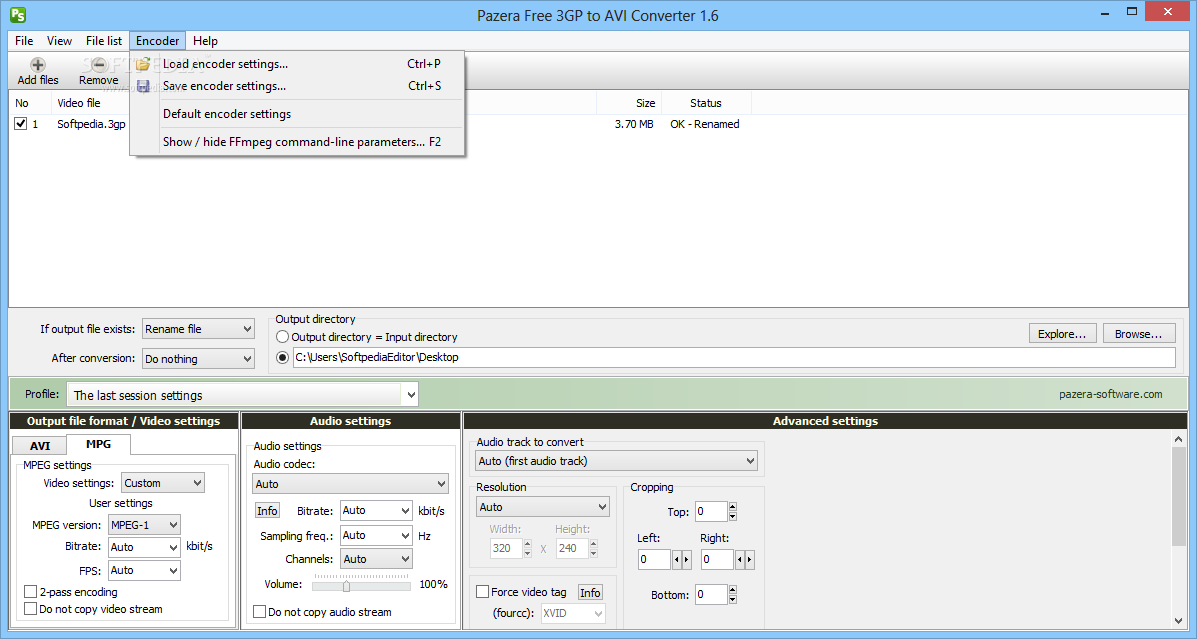Click the Size column header

click(629, 103)
